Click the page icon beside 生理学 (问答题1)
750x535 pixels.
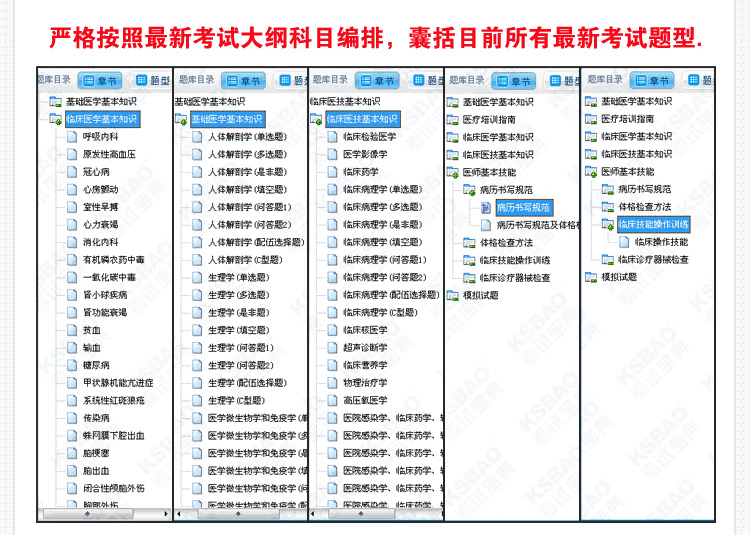(x=197, y=348)
